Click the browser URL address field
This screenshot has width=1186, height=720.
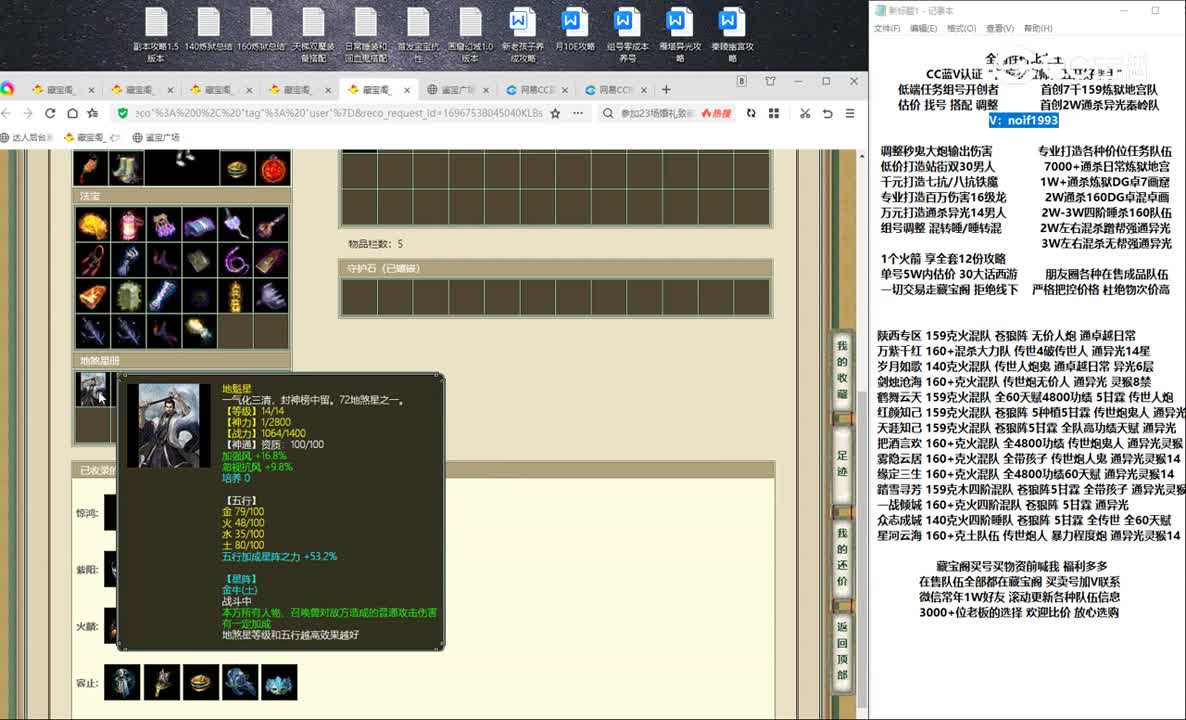coord(338,113)
